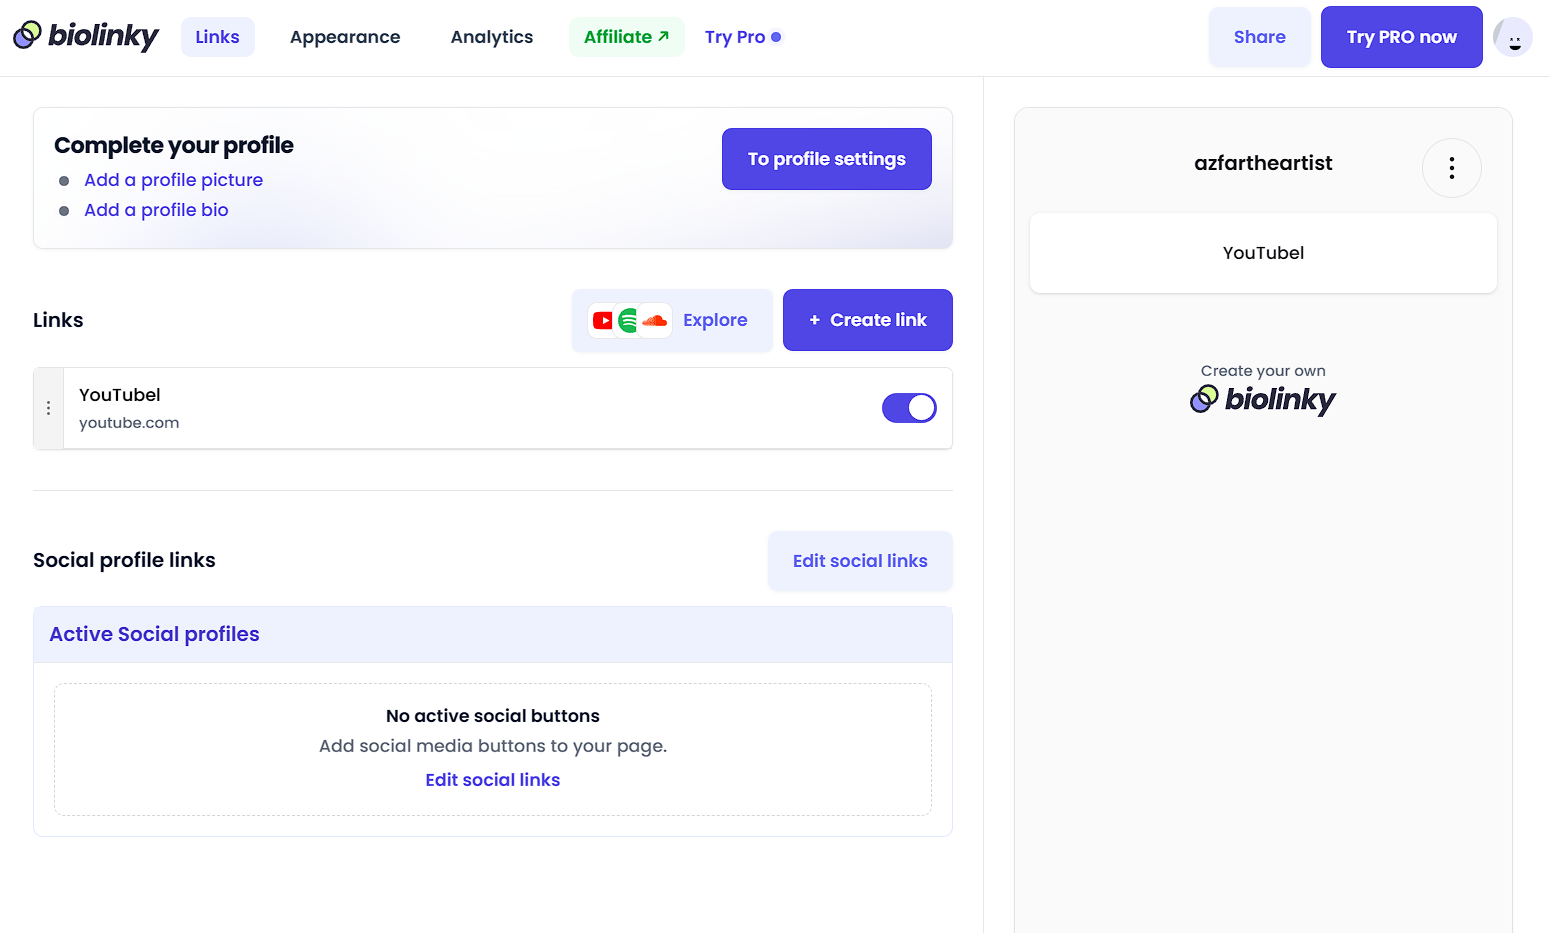Open the Try Pro tab
The image size is (1550, 933).
point(743,37)
